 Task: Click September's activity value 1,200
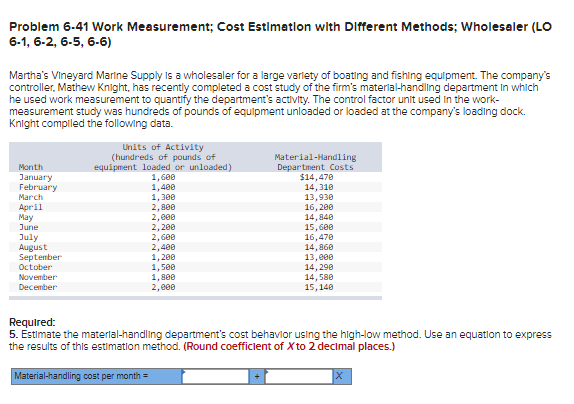[163, 257]
